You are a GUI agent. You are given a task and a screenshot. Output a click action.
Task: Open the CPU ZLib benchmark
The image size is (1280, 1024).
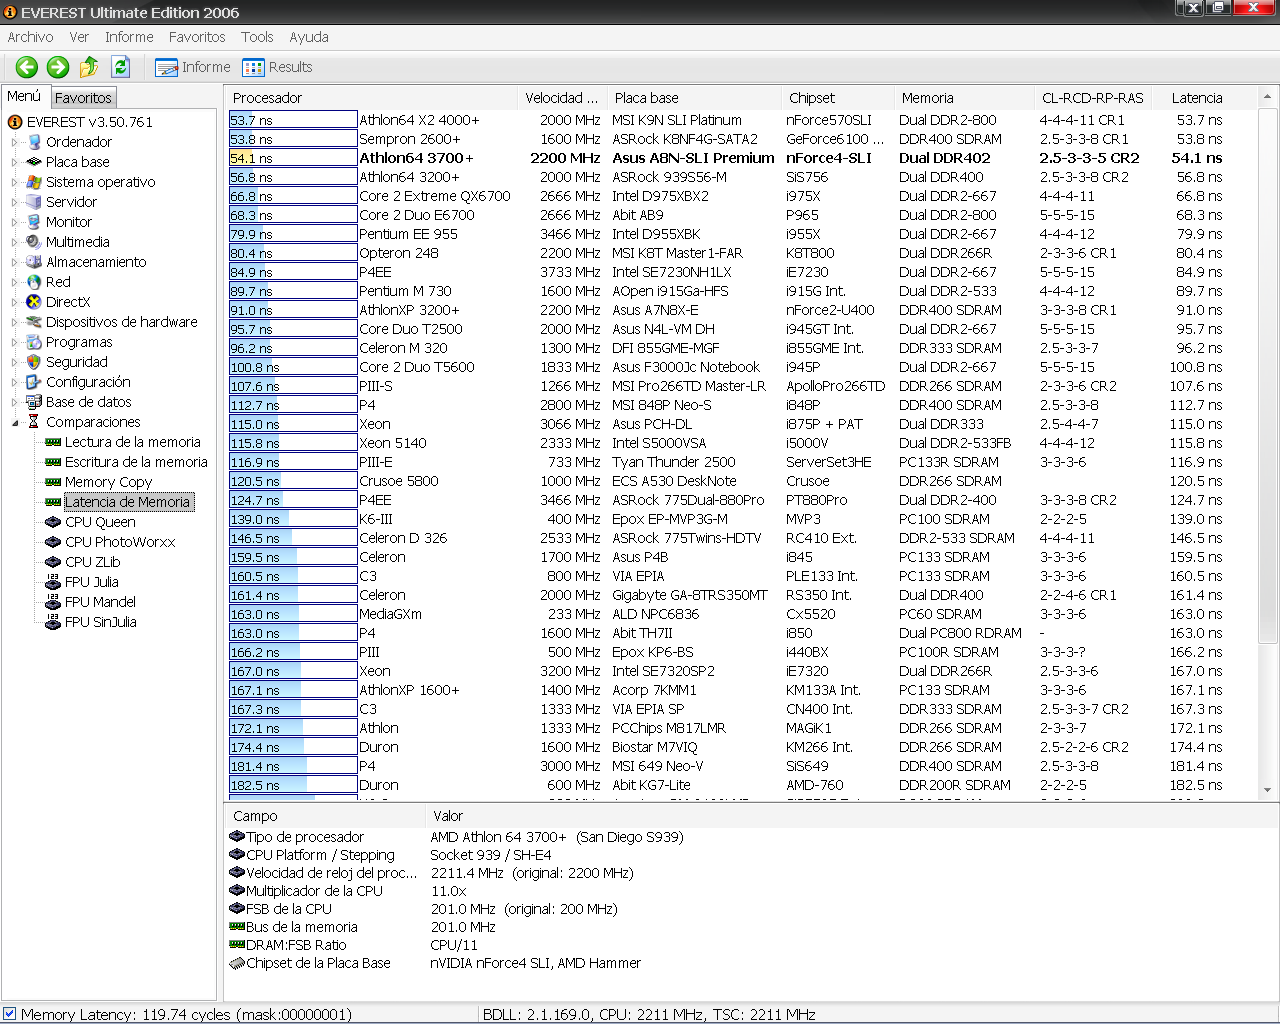click(x=93, y=562)
